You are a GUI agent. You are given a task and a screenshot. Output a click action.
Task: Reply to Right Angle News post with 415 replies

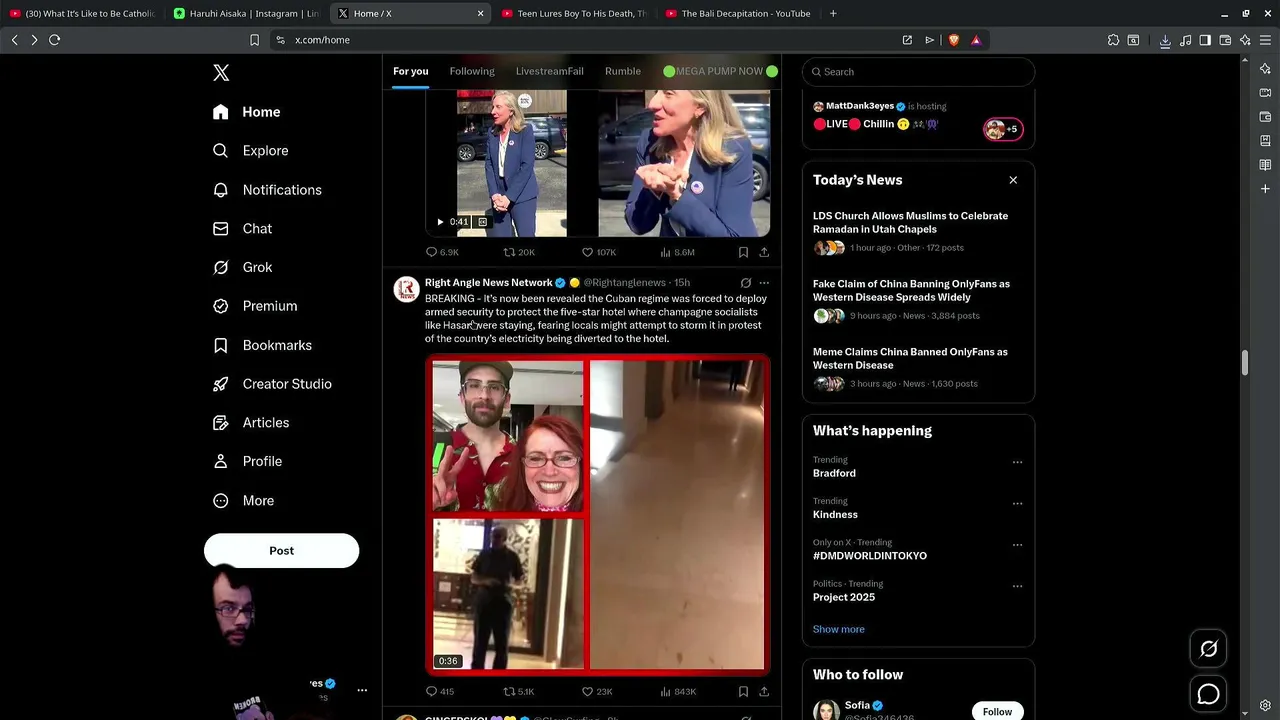[x=440, y=691]
